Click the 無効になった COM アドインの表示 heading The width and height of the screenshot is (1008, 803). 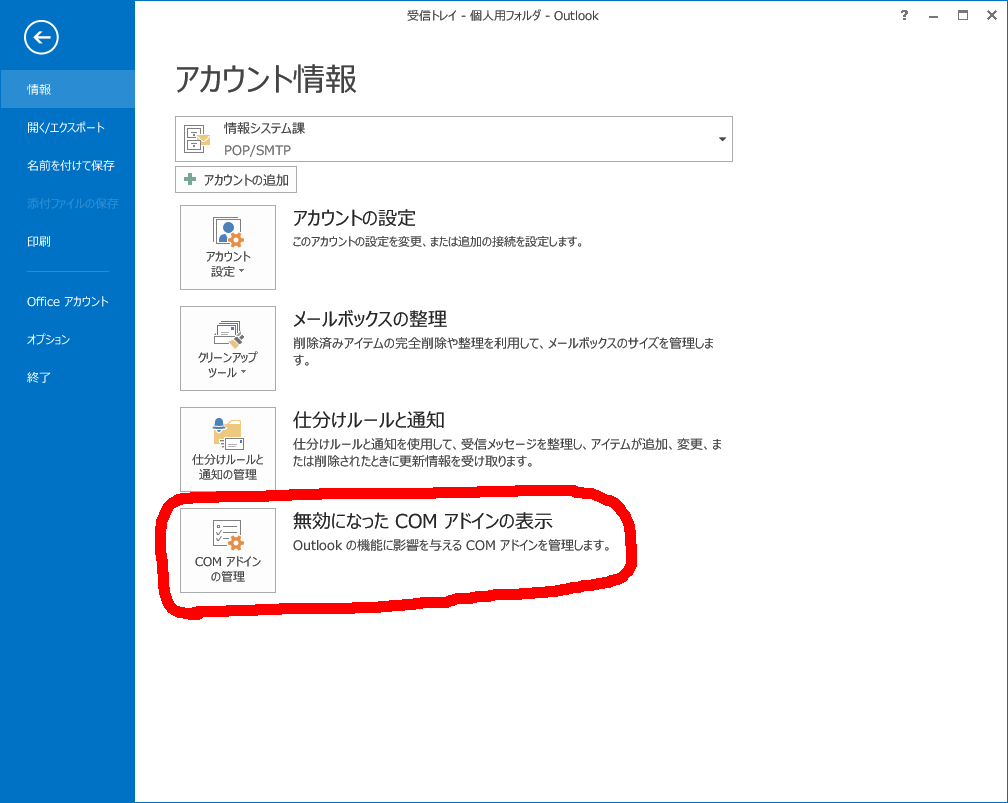tap(422, 521)
